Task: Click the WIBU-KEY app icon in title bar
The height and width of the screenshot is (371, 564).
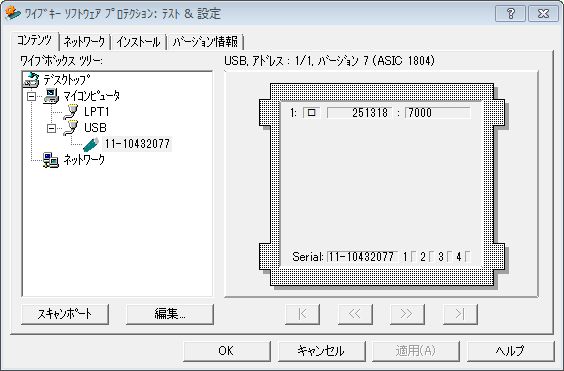Action: click(x=12, y=13)
